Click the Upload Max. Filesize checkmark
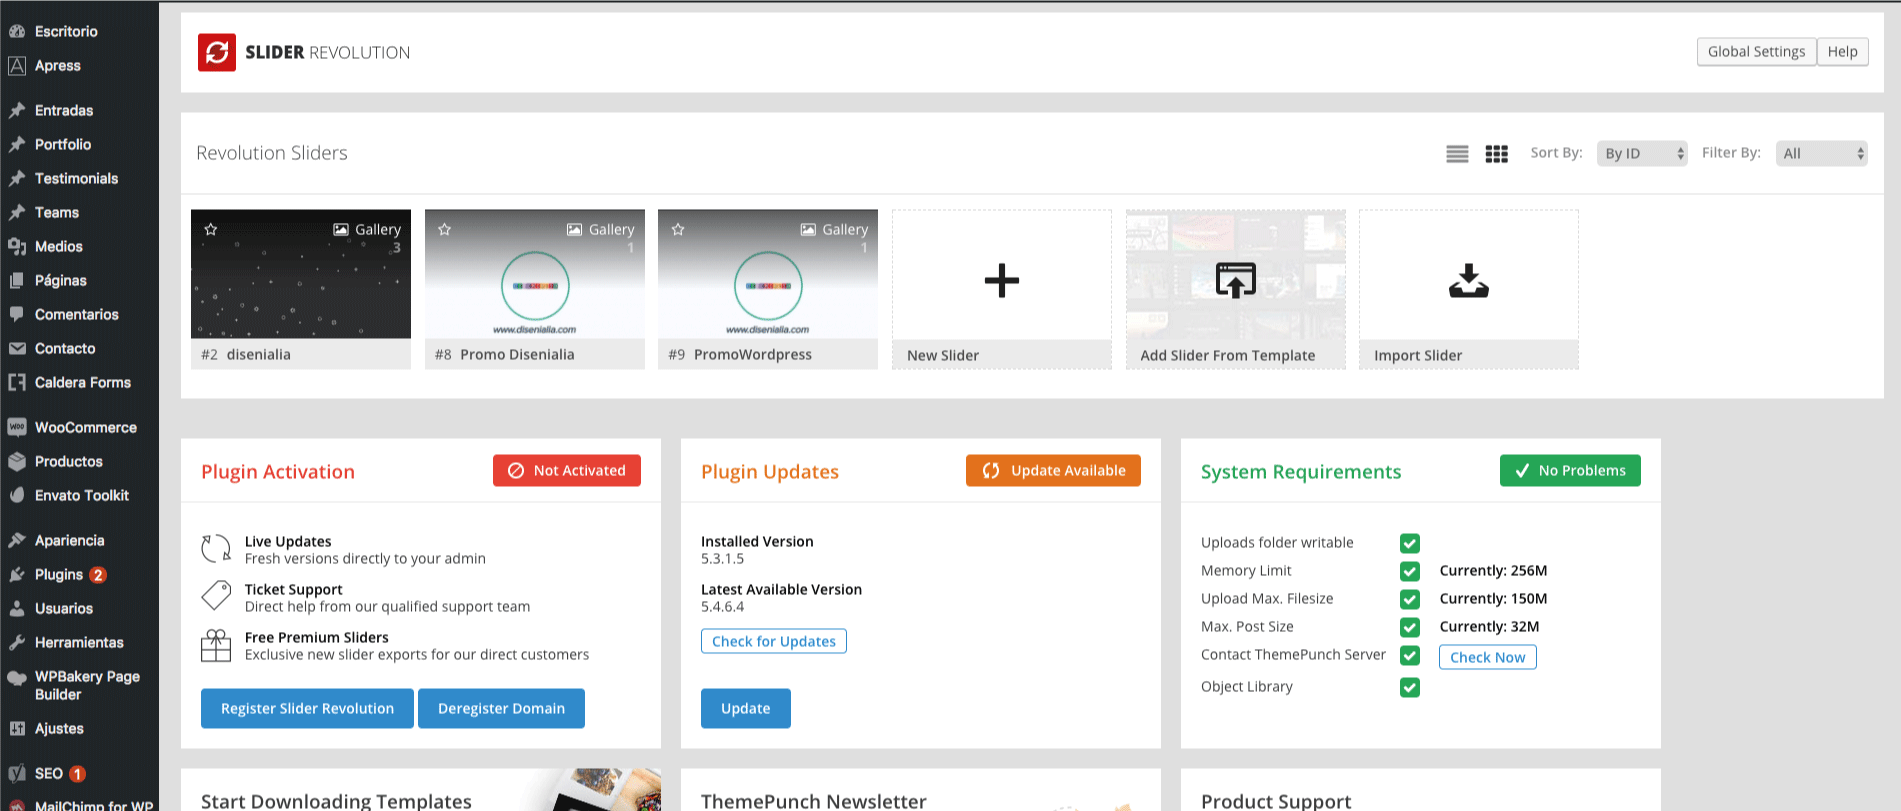The image size is (1901, 811). click(1410, 599)
